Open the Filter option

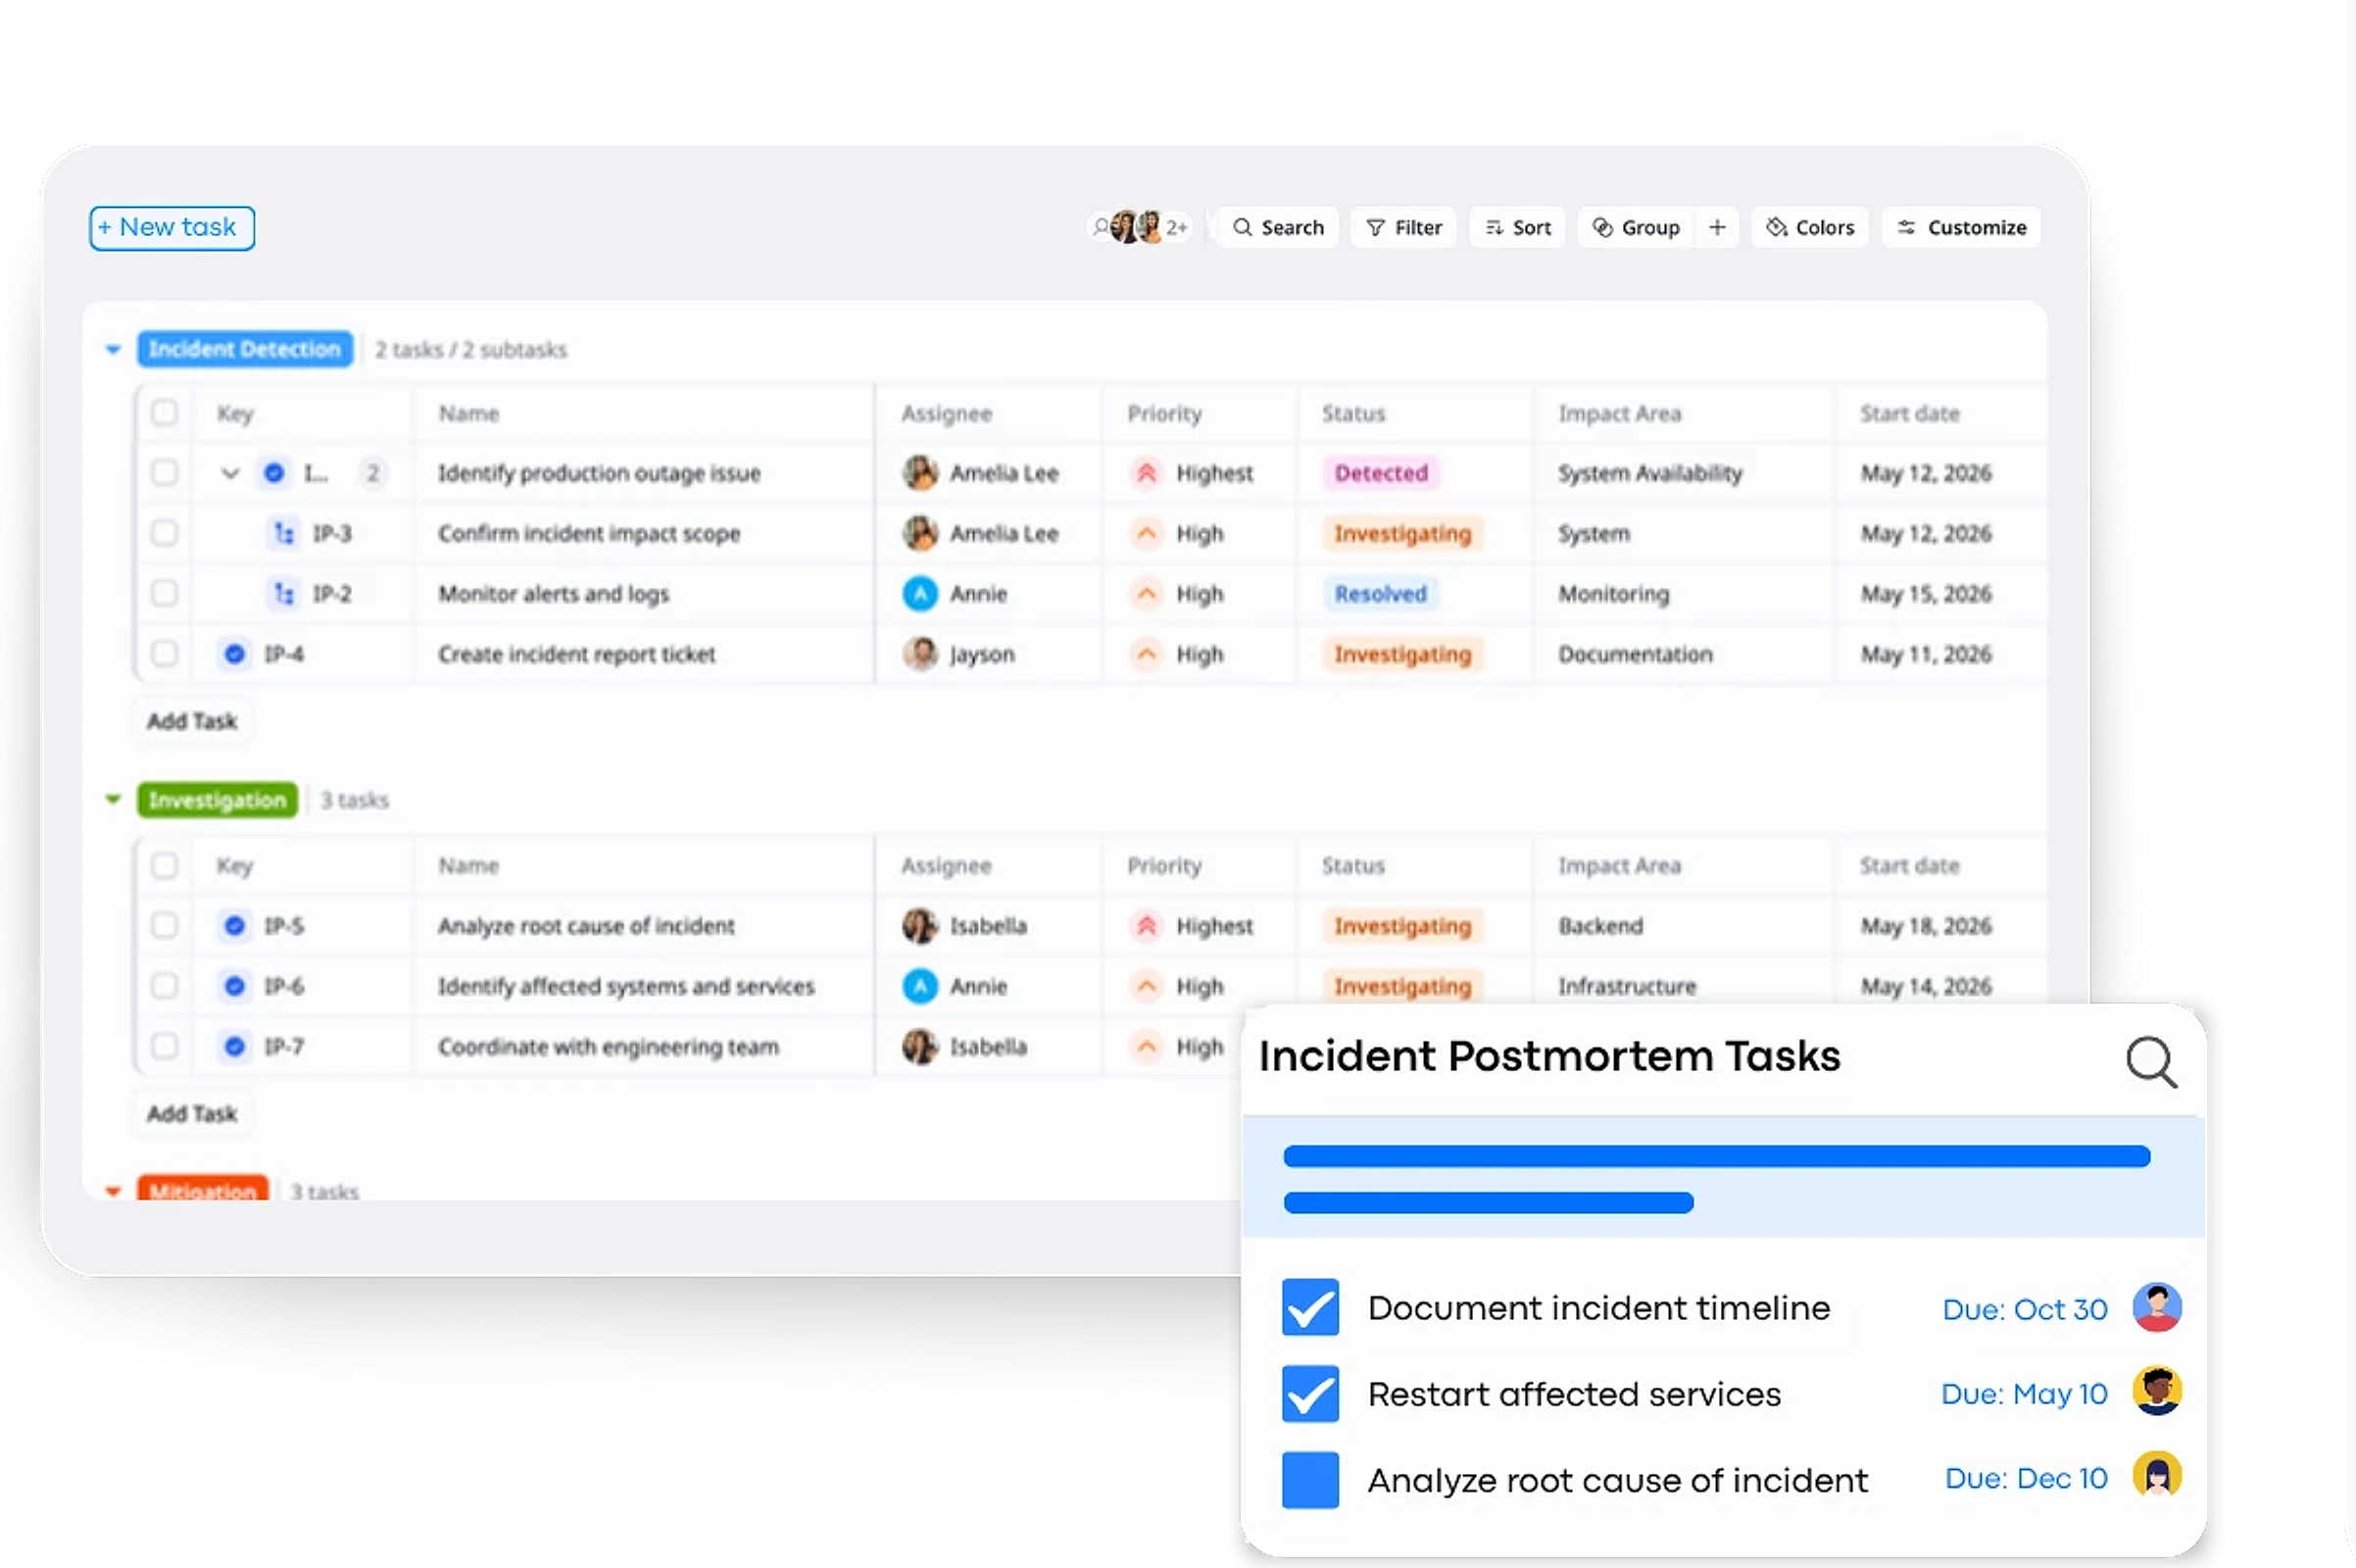1404,228
